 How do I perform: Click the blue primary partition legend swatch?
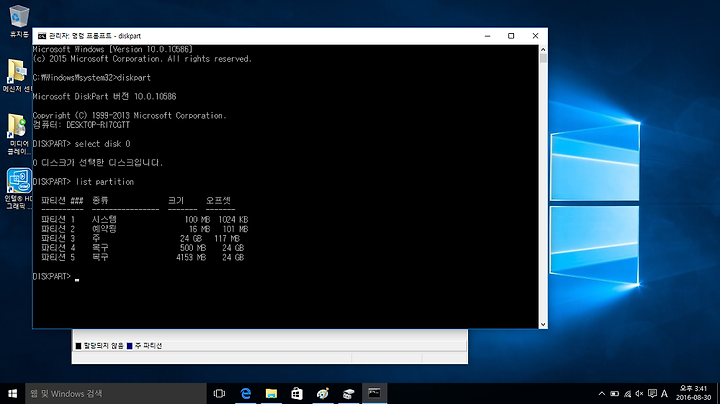point(129,346)
